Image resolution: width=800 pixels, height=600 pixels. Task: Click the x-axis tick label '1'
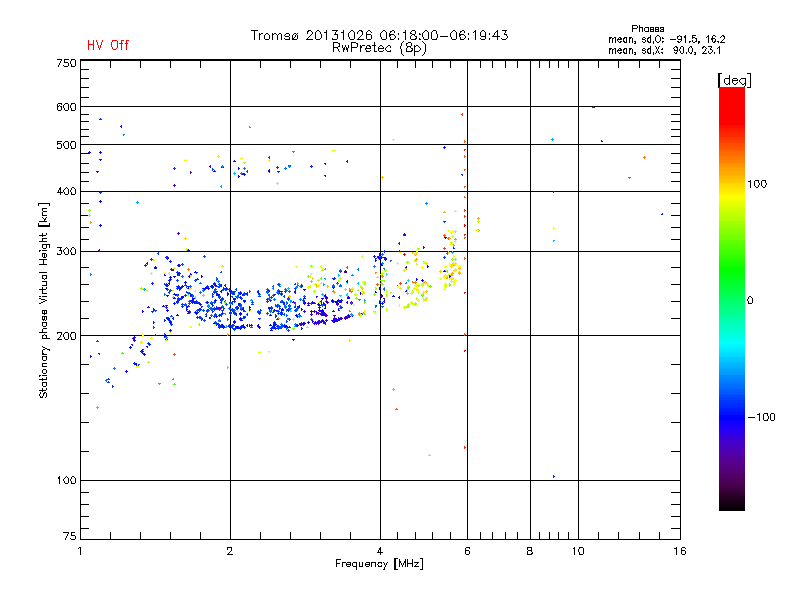[80, 551]
